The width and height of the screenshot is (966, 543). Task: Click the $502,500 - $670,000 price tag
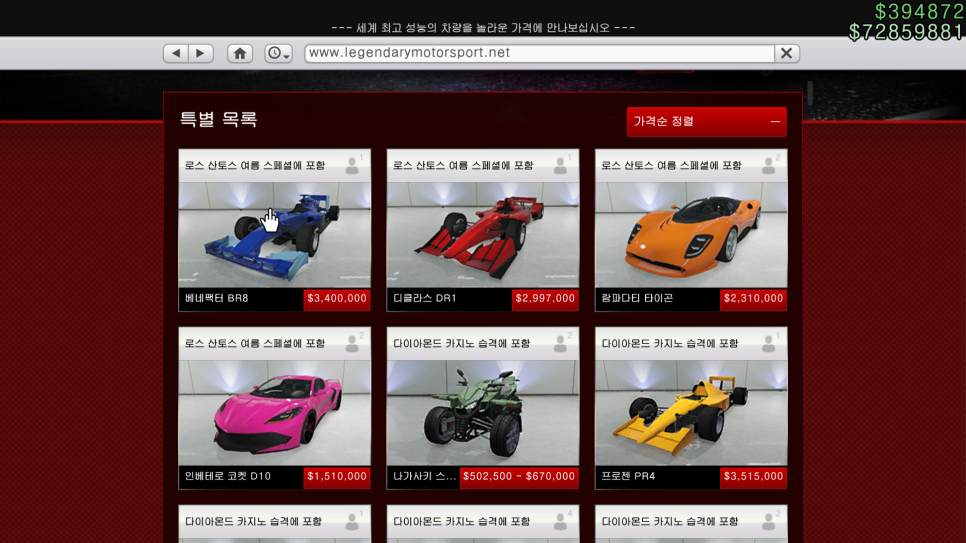[519, 476]
